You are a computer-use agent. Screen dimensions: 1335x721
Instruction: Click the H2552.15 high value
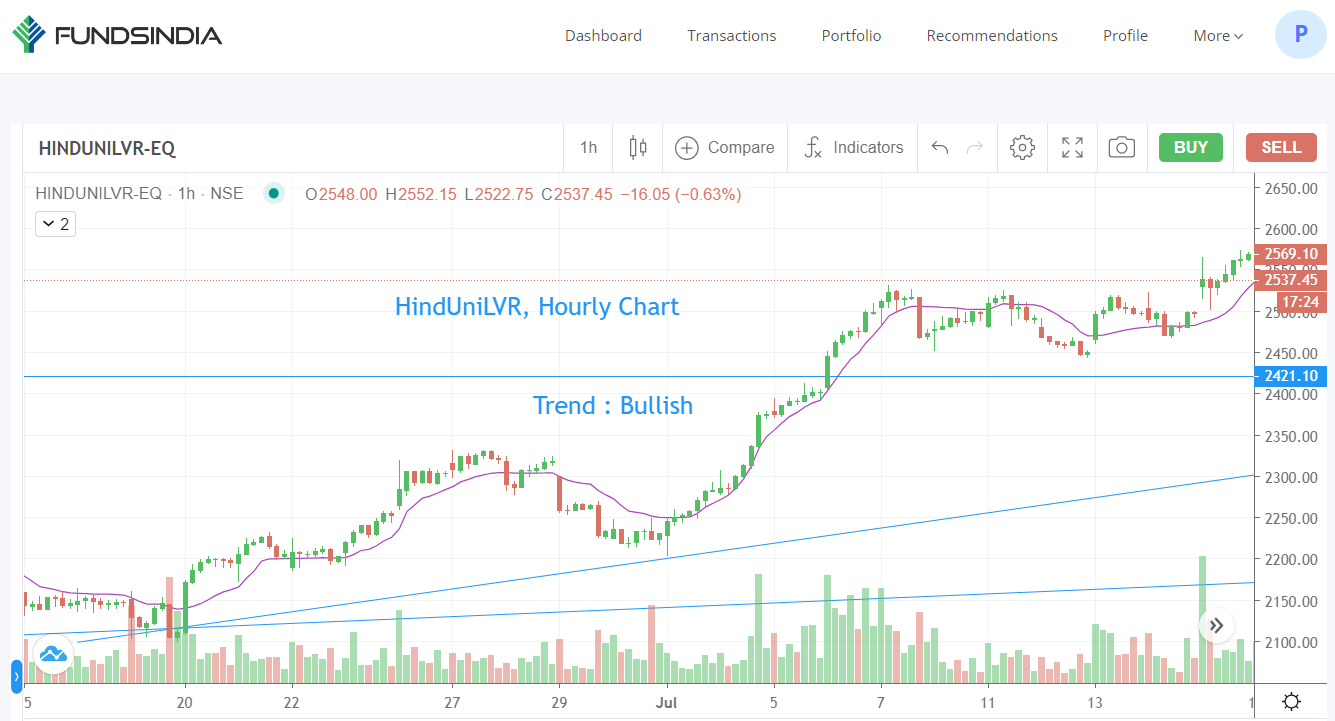(421, 194)
